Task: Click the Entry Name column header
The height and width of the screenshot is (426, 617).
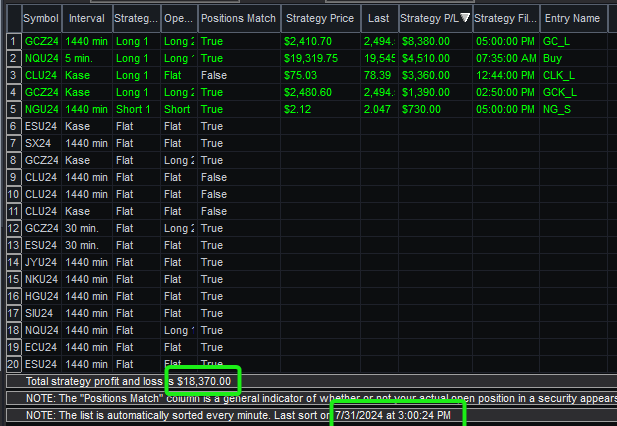Action: (573, 18)
